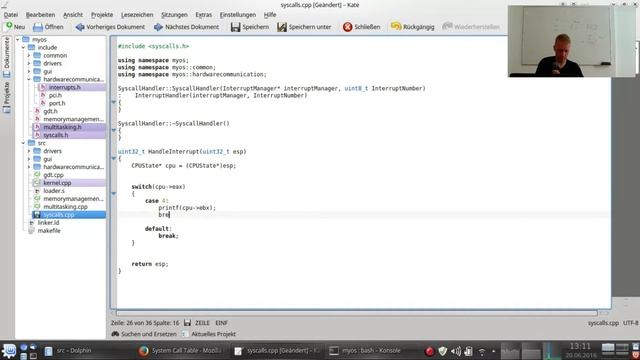This screenshot has width=640, height=360.
Task: Open the Extras menu
Action: point(203,15)
